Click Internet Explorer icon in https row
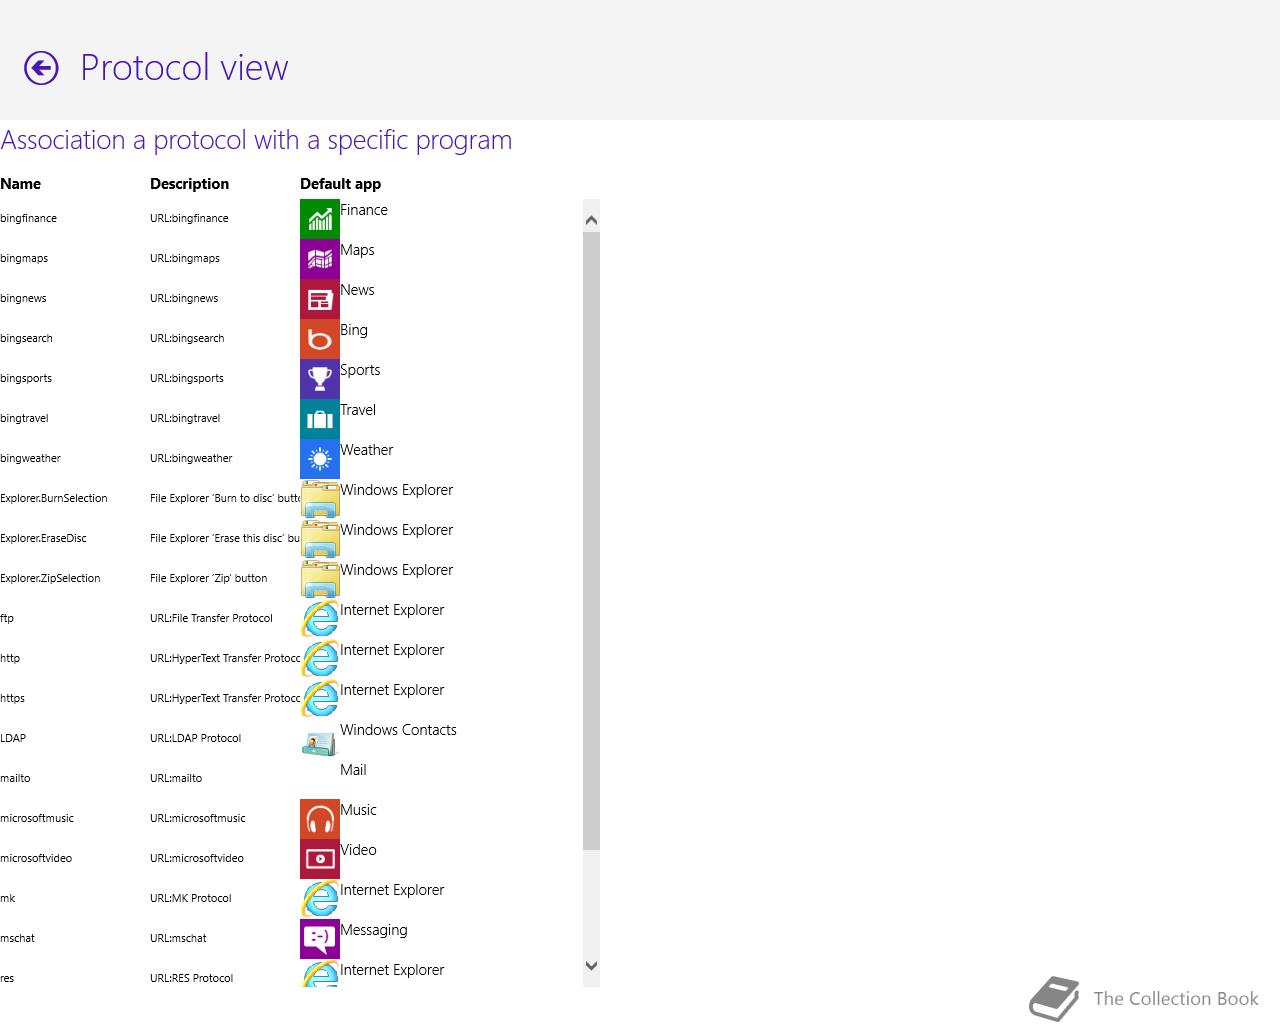The width and height of the screenshot is (1280, 1024). click(320, 699)
